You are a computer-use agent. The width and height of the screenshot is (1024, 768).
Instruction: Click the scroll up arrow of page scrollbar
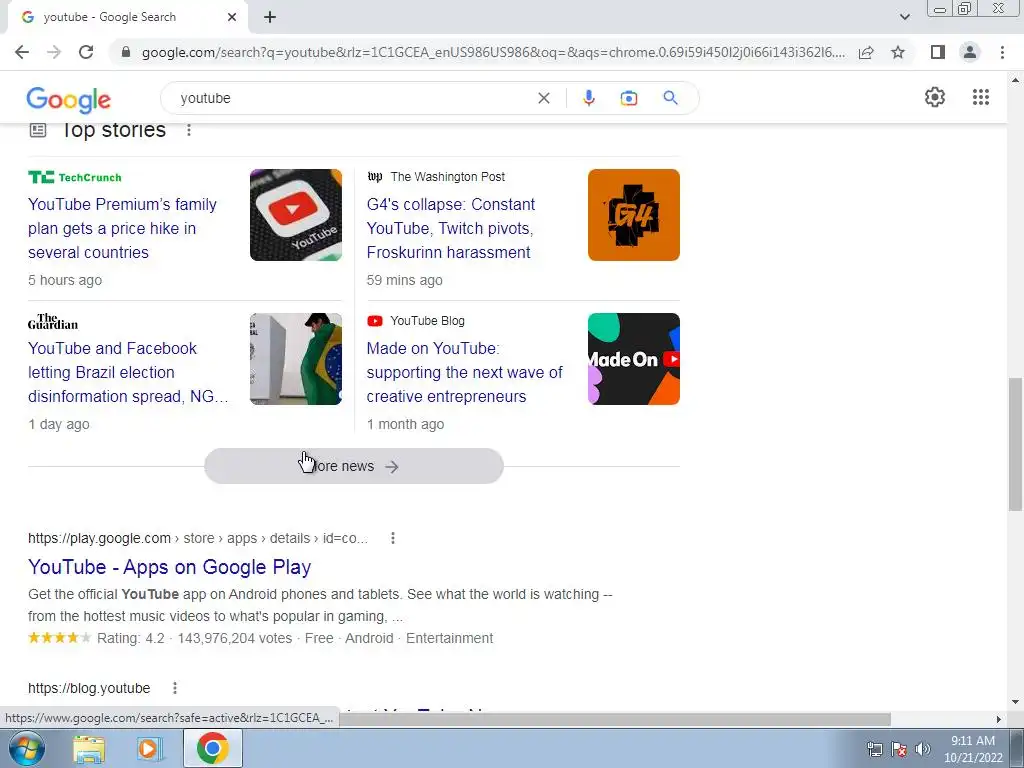[x=1015, y=80]
